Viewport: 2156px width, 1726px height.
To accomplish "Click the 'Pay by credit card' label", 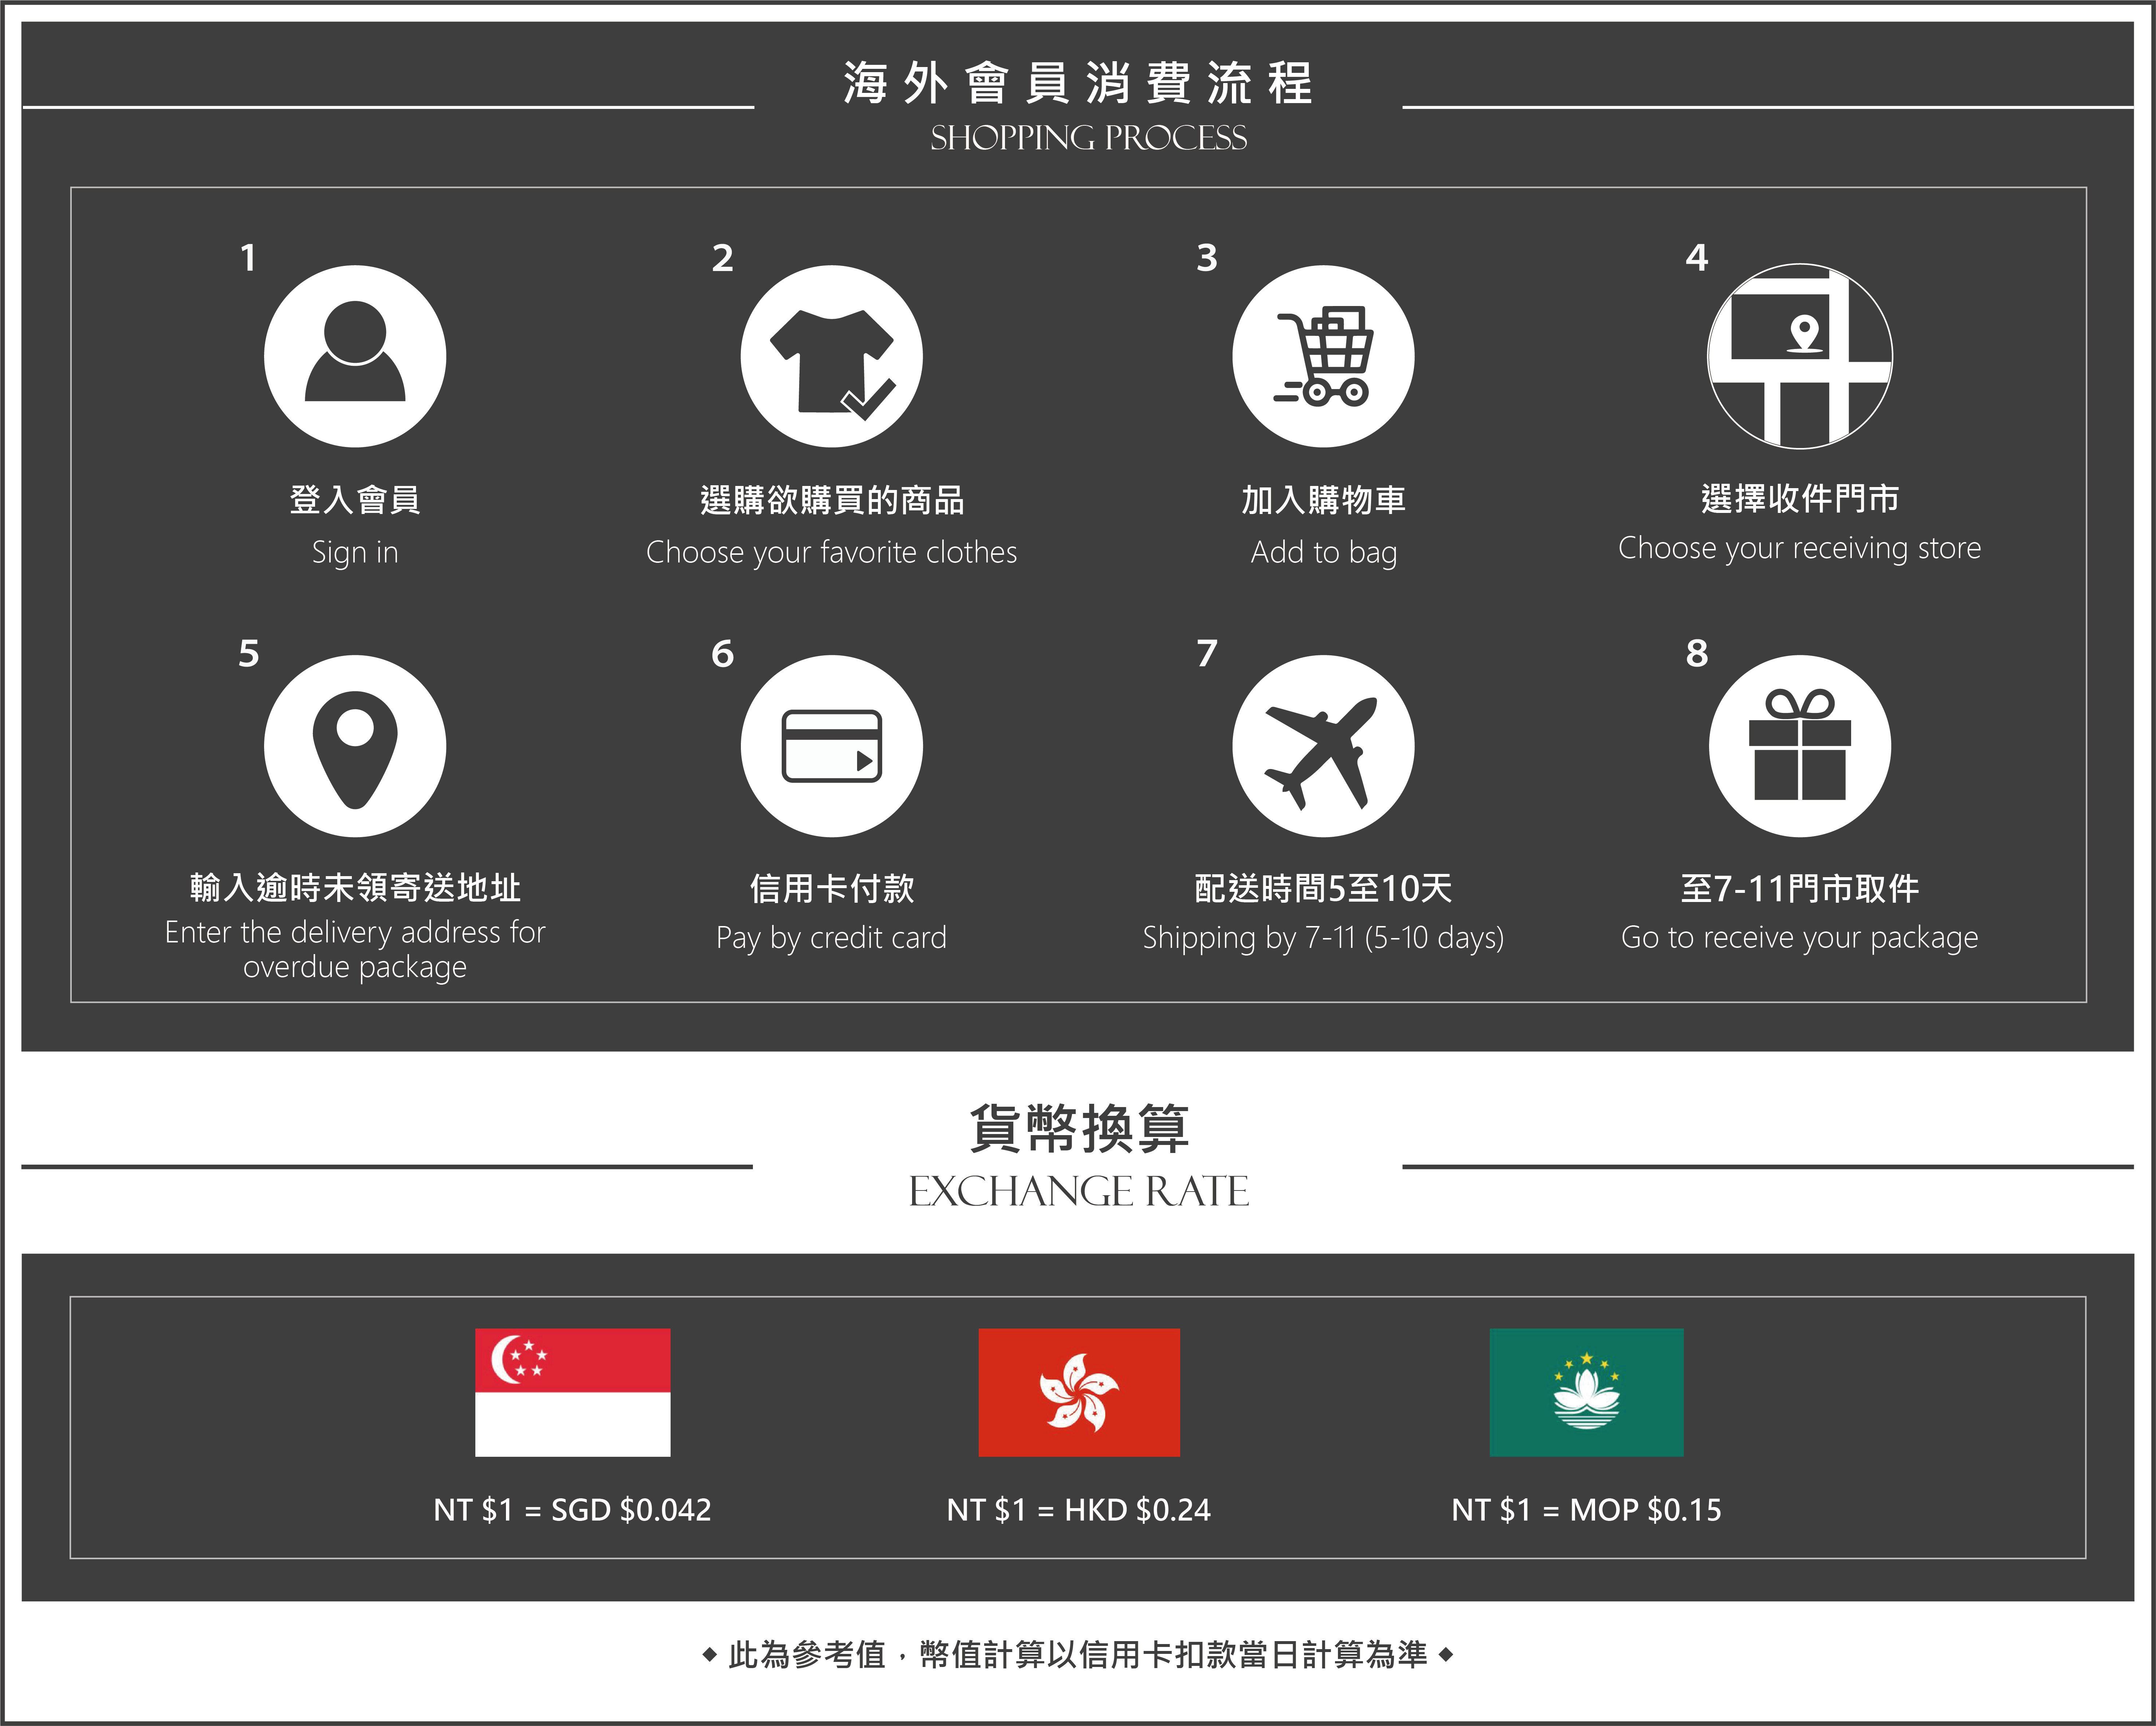I will pos(831,938).
